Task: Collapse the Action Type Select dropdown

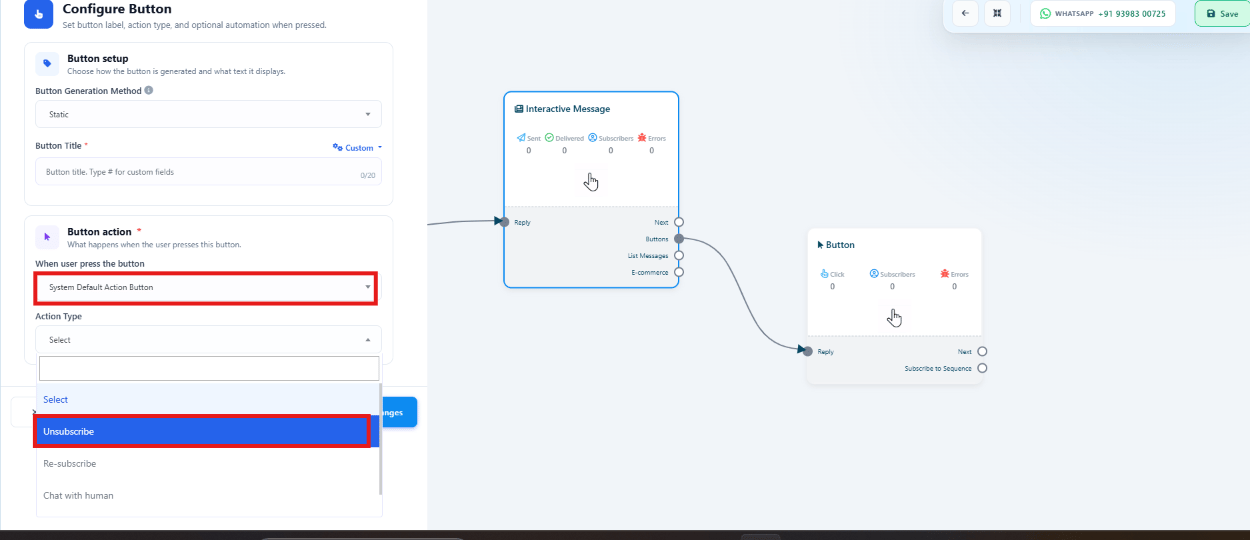Action: pyautogui.click(x=208, y=340)
